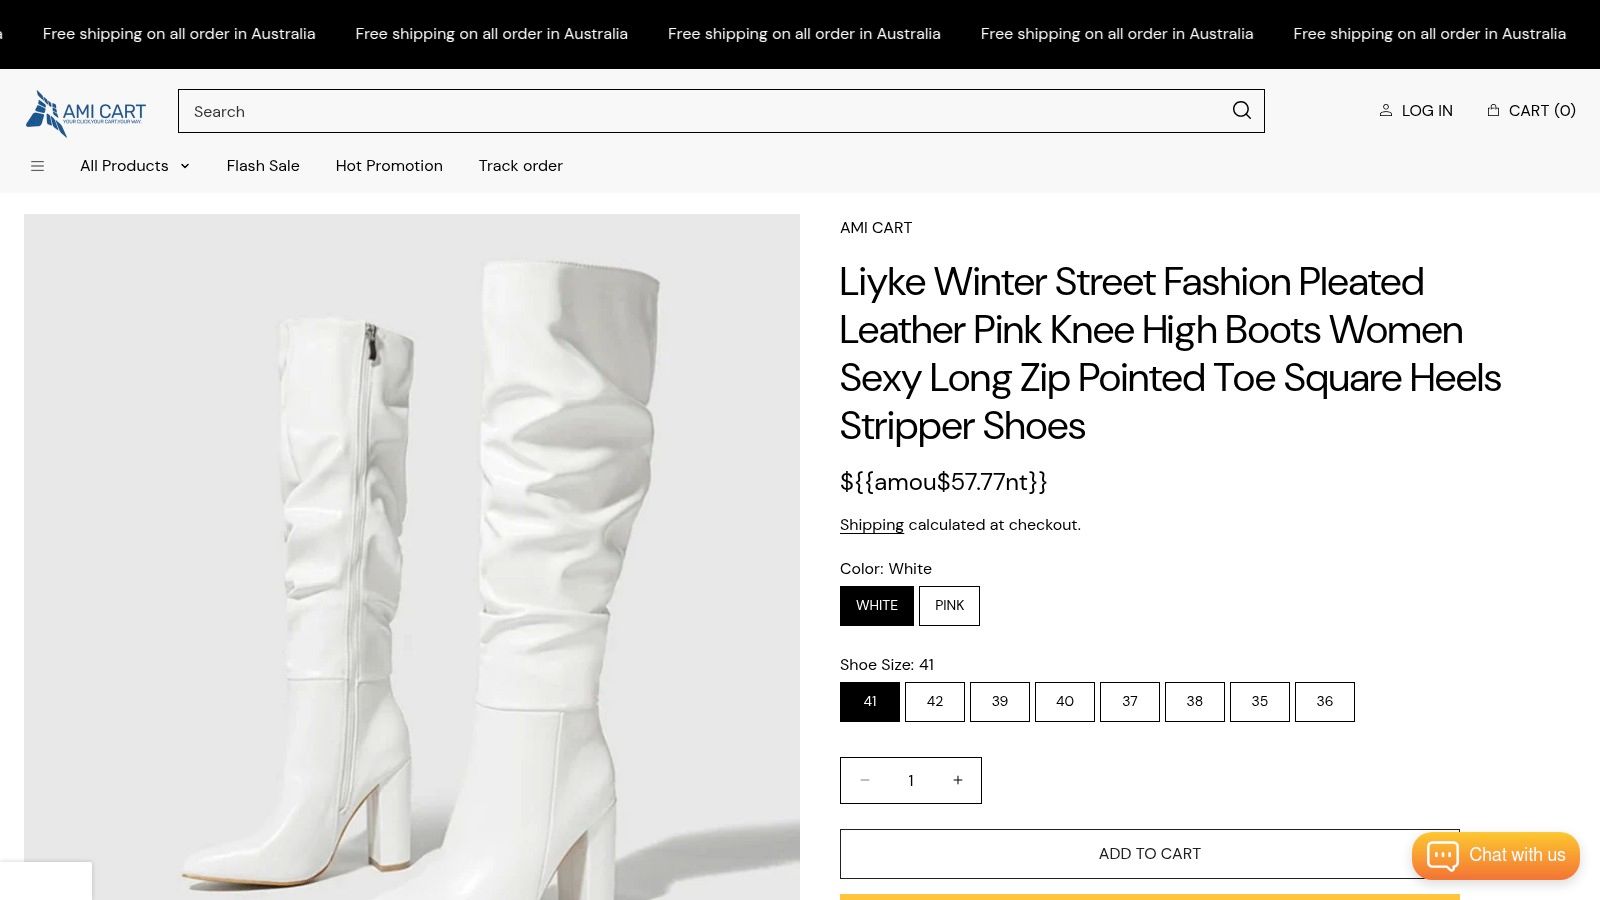Select the White color option
1600x900 pixels.
pos(876,606)
